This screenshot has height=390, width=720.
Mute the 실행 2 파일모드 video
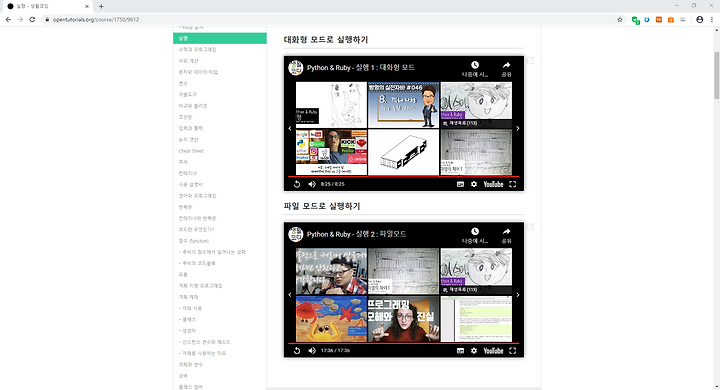(x=312, y=350)
